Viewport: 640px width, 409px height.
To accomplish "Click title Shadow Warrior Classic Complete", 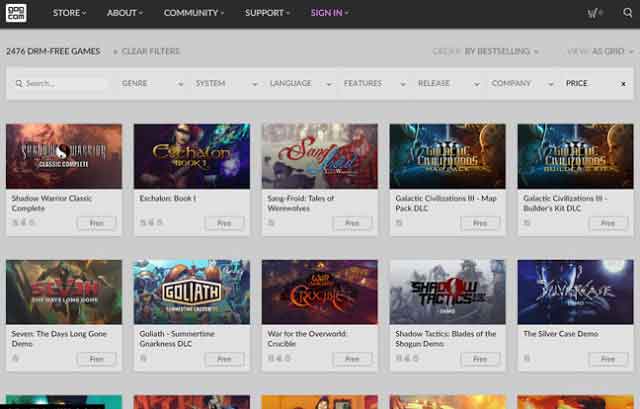I will point(52,203).
